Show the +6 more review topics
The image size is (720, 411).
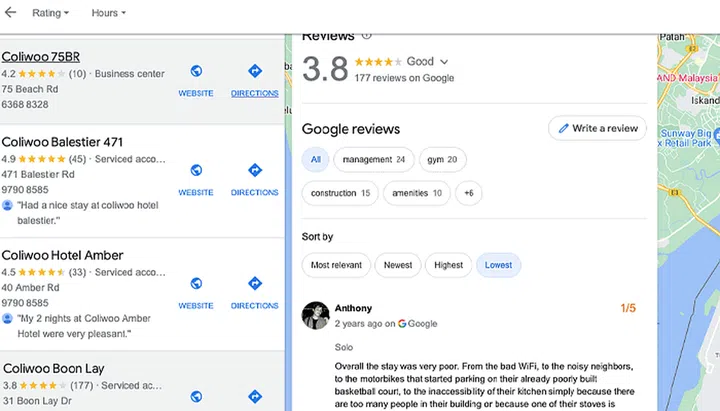469,193
